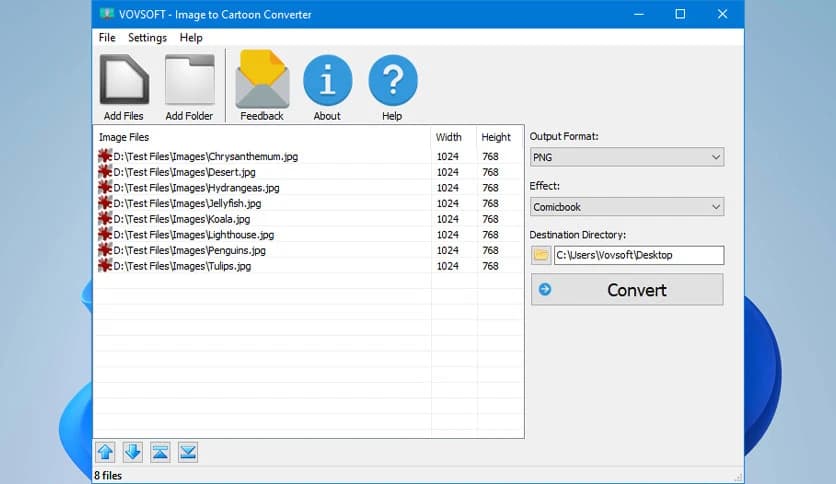Select the Koala.jpg file path row
The image size is (836, 484).
(x=181, y=219)
